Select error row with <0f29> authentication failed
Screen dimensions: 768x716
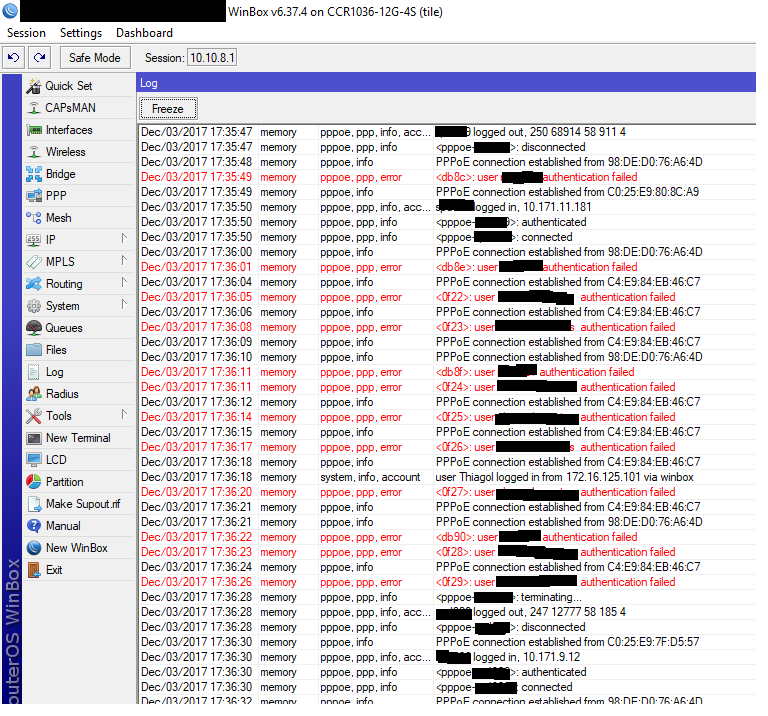[448, 582]
